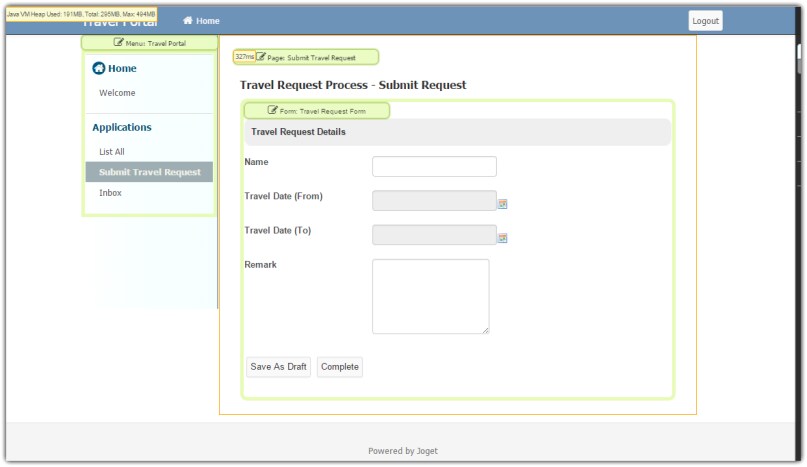Click edit icon beside Form: Travel Request Form
807x467 pixels.
[x=273, y=110]
